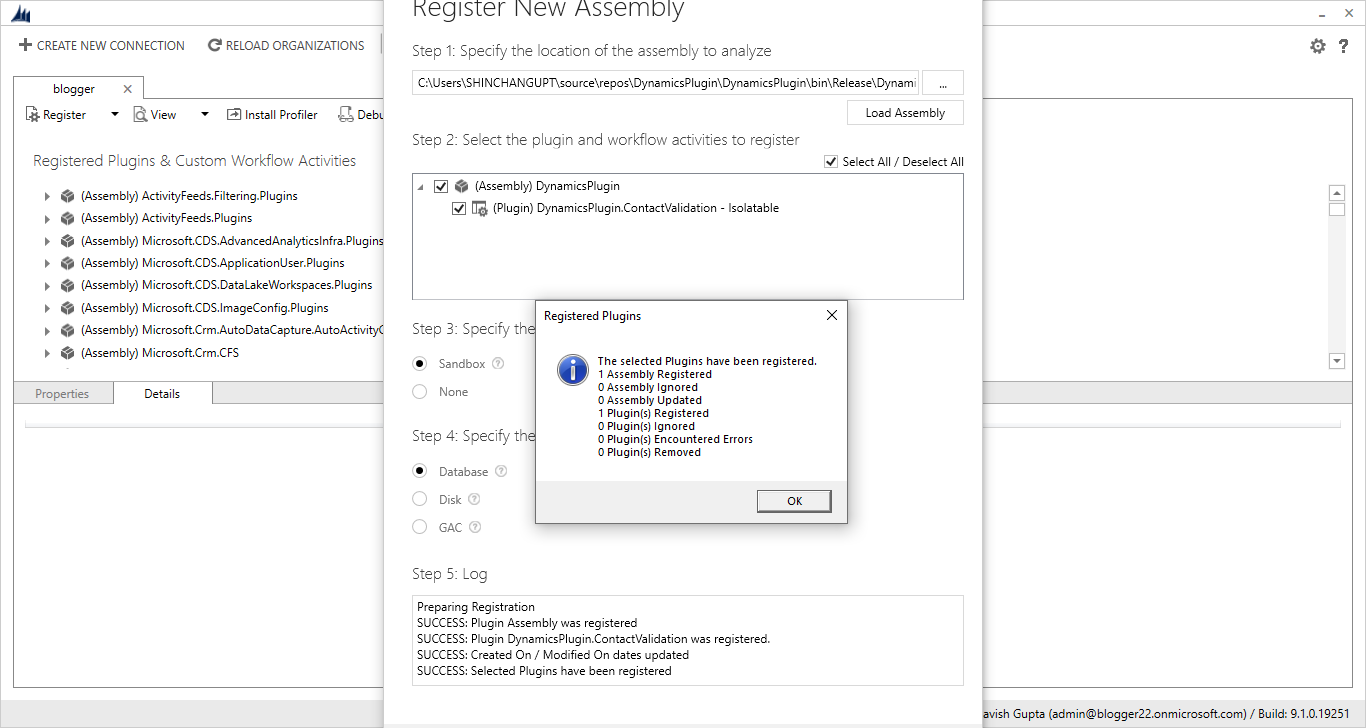Select the None isolation mode radio button
This screenshot has width=1366, height=728.
point(419,391)
